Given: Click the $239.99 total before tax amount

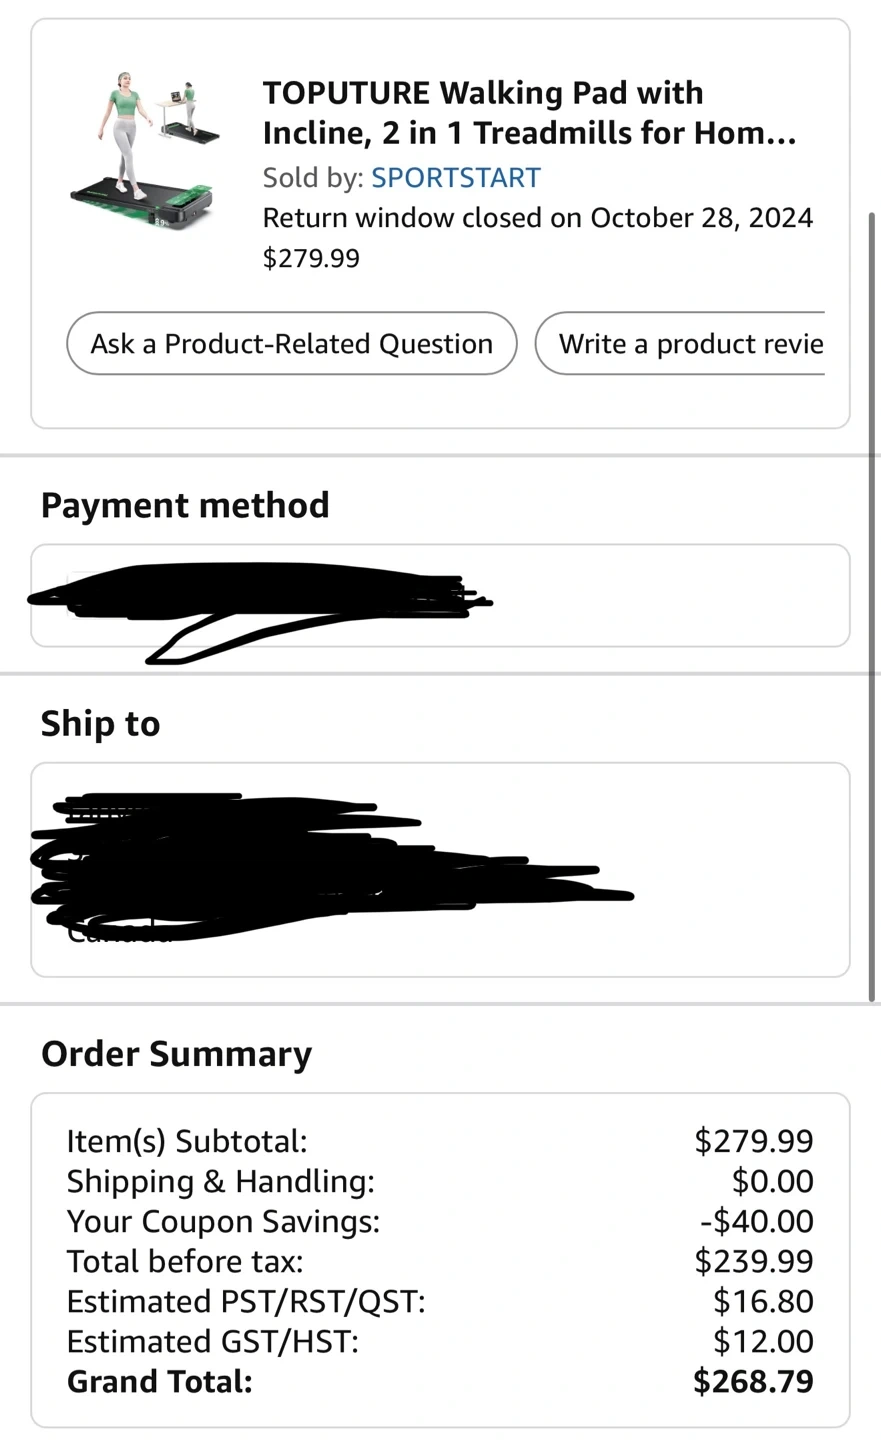Looking at the screenshot, I should click(754, 1261).
